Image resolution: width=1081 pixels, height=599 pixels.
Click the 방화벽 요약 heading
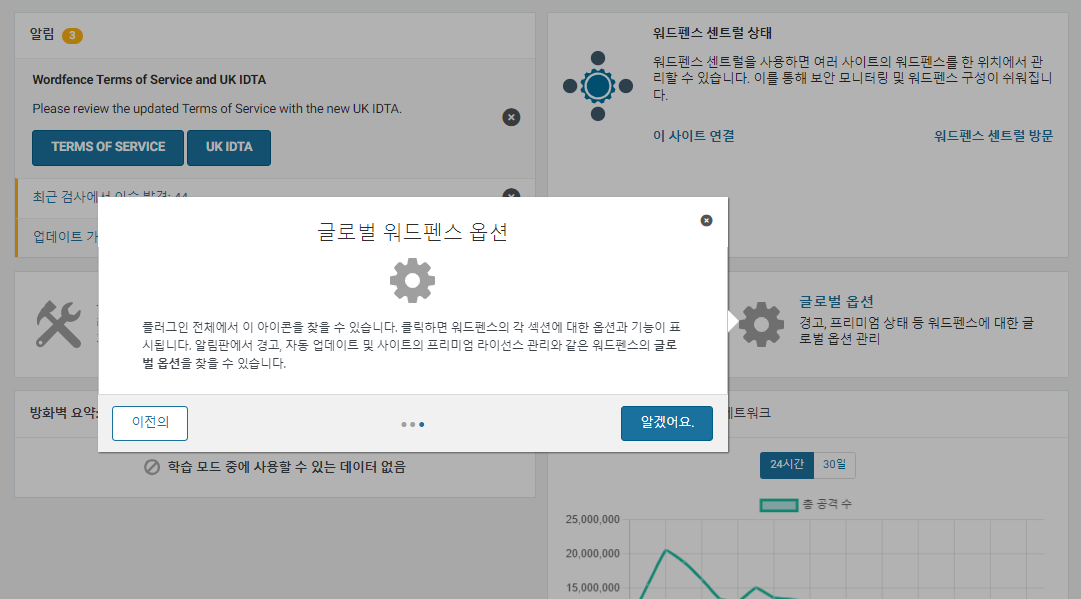click(63, 413)
